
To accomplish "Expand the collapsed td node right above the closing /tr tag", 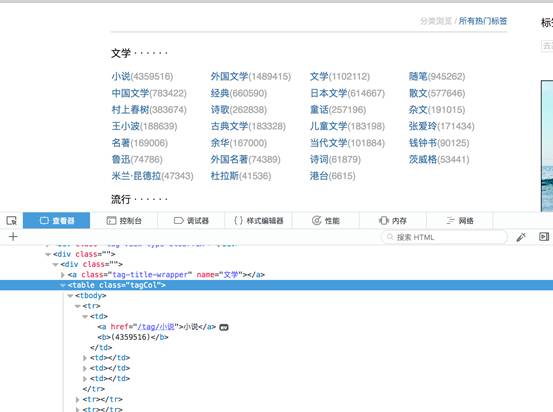I will point(85,379).
